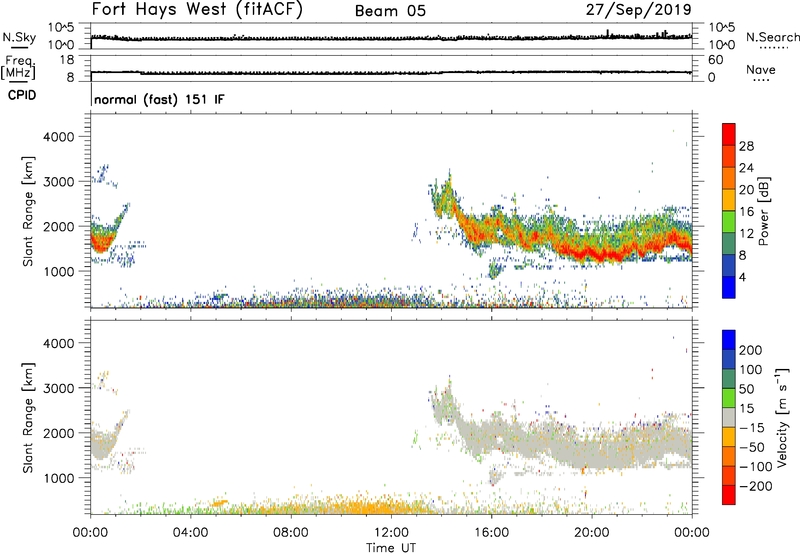Click the "Fort Hays West (fitACF)" title
The image size is (800, 554).
tap(196, 10)
